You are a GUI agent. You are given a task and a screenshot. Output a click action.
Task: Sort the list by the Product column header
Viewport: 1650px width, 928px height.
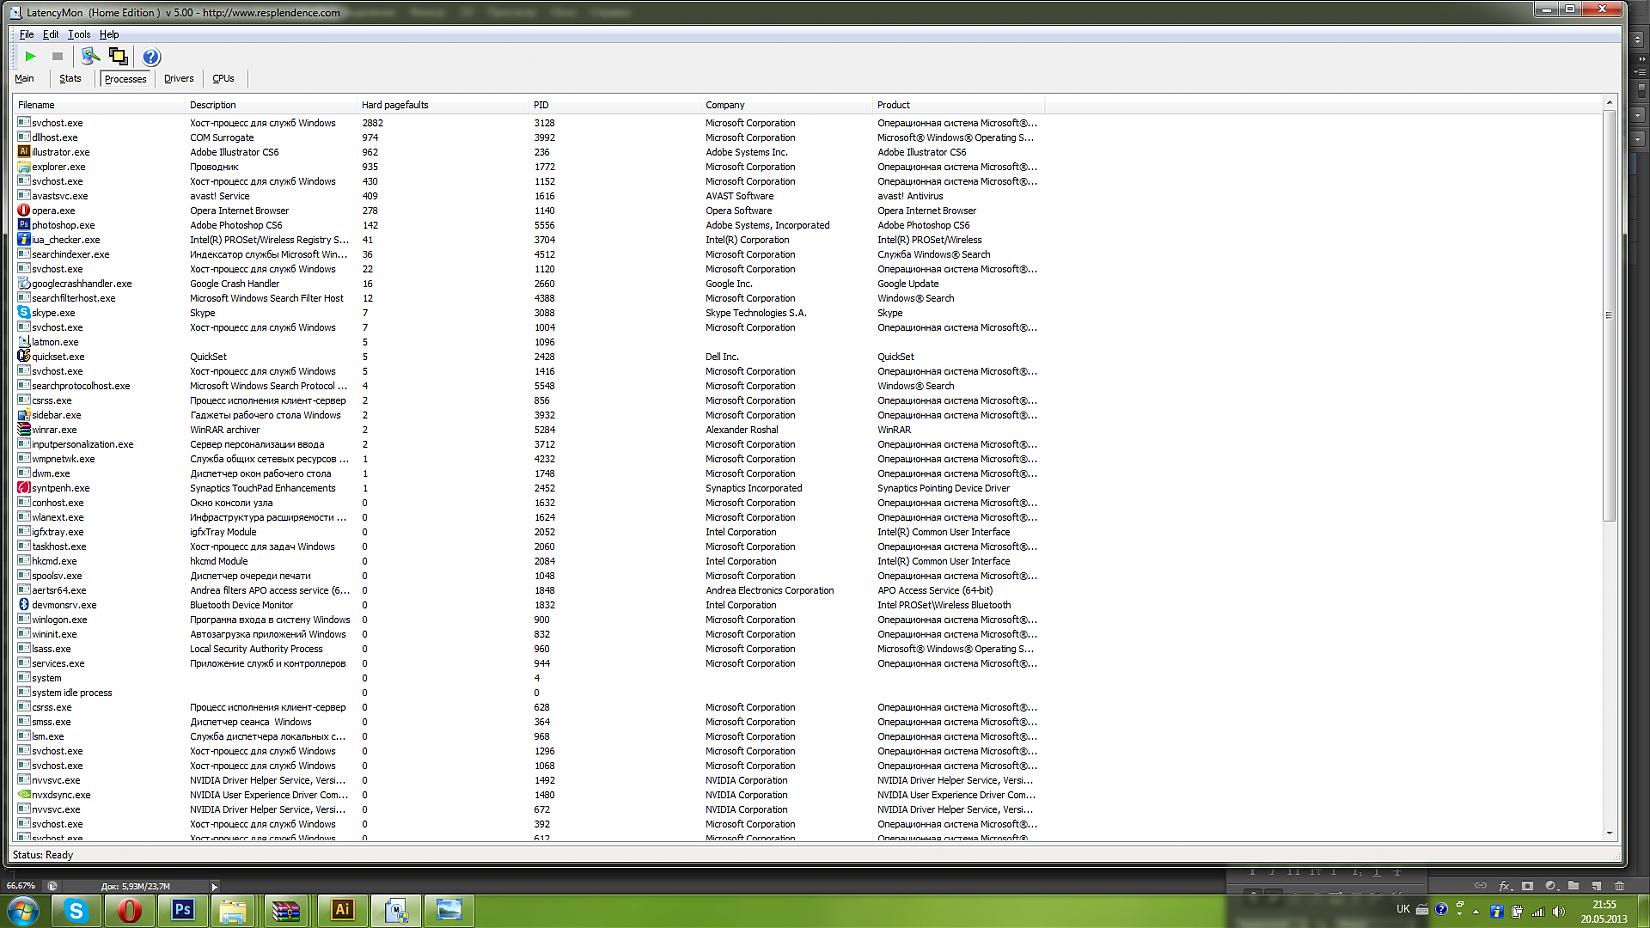[x=959, y=105]
